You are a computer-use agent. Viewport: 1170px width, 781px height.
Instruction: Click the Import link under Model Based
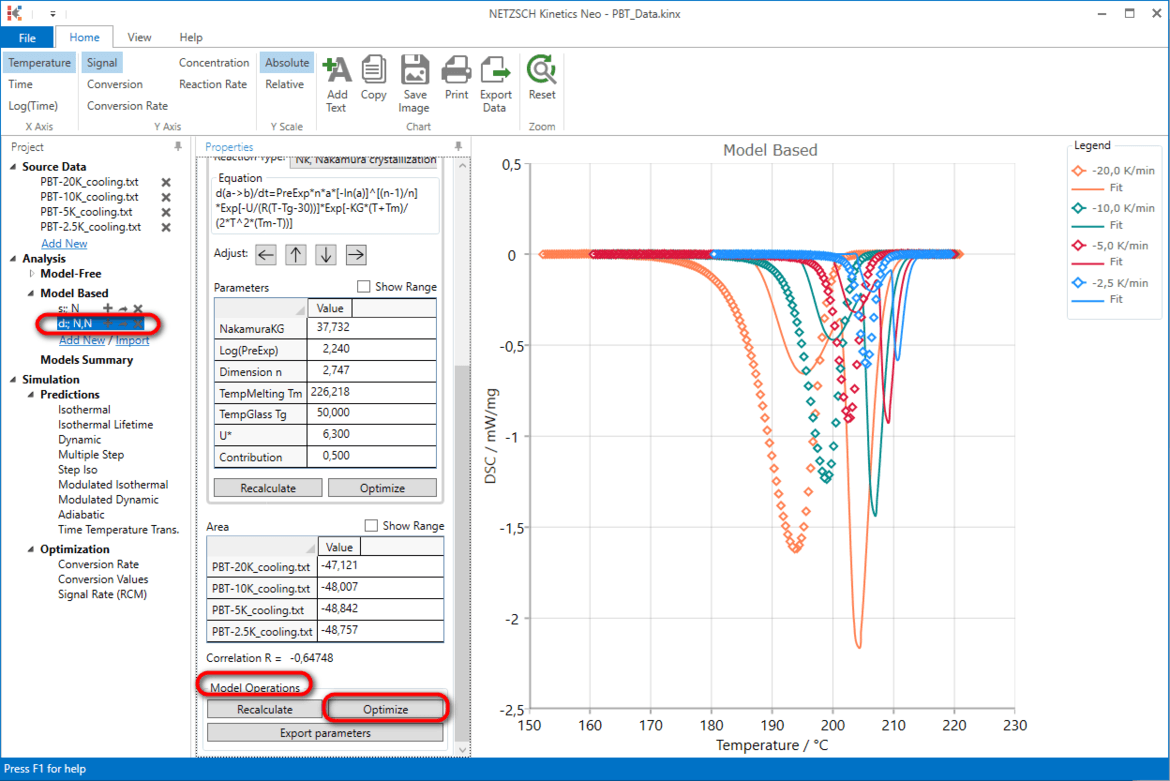coord(132,340)
